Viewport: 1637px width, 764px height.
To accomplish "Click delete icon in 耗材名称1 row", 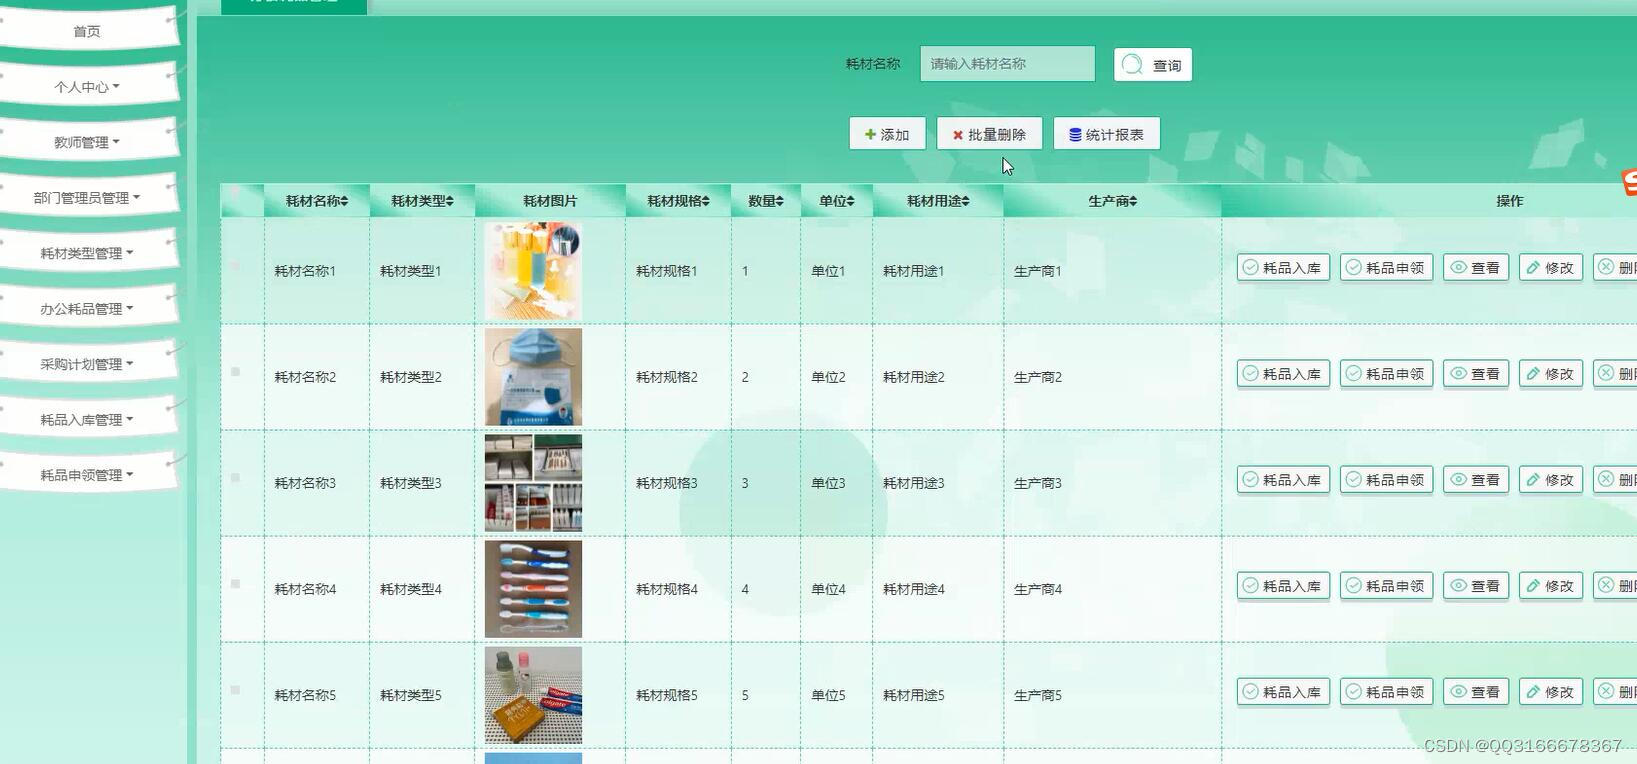I will click(1606, 267).
